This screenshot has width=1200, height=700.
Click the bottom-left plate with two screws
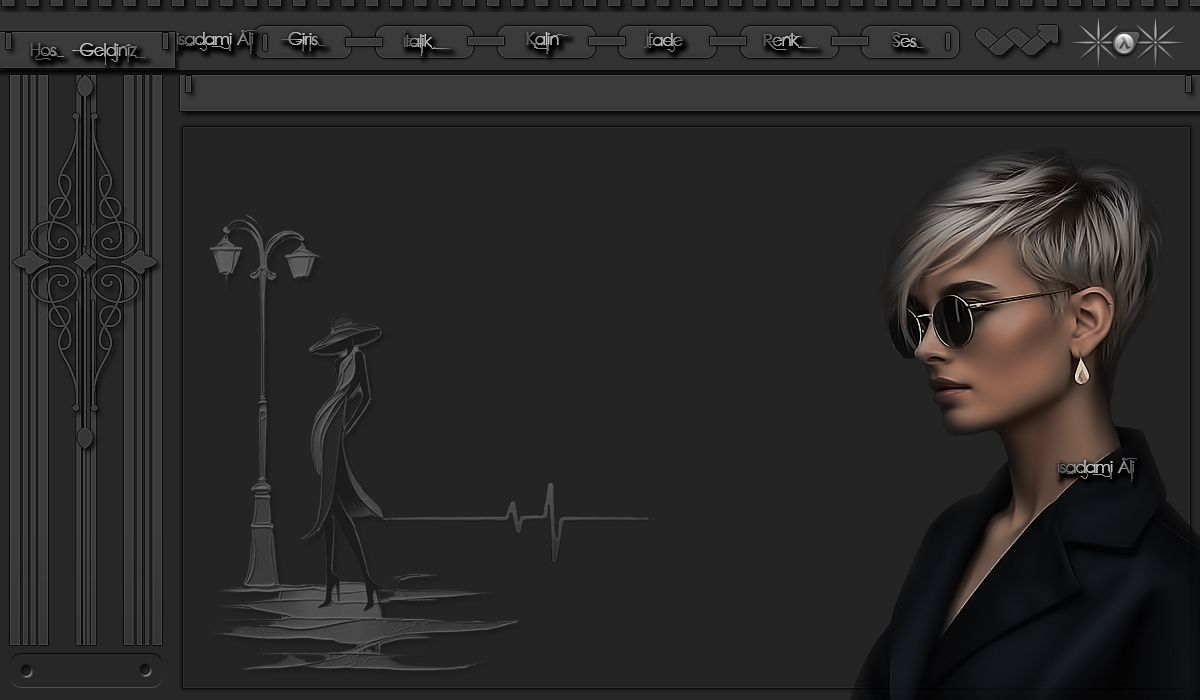pos(85,670)
